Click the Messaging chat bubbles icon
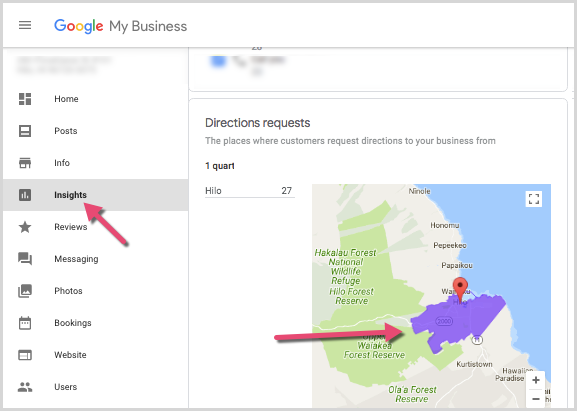This screenshot has height=411, width=577. 25,259
